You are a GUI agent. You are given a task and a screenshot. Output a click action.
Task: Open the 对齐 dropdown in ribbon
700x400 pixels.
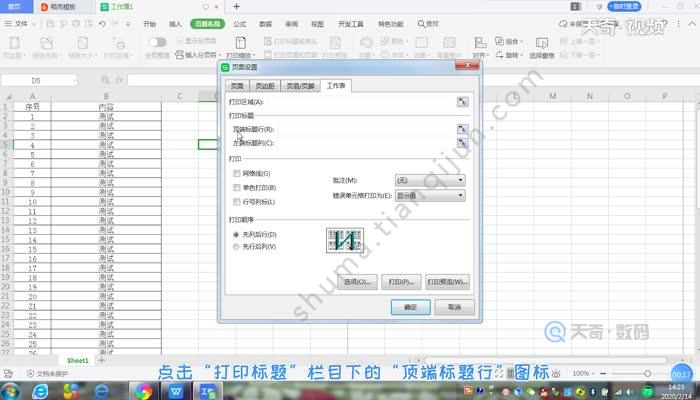coord(481,55)
